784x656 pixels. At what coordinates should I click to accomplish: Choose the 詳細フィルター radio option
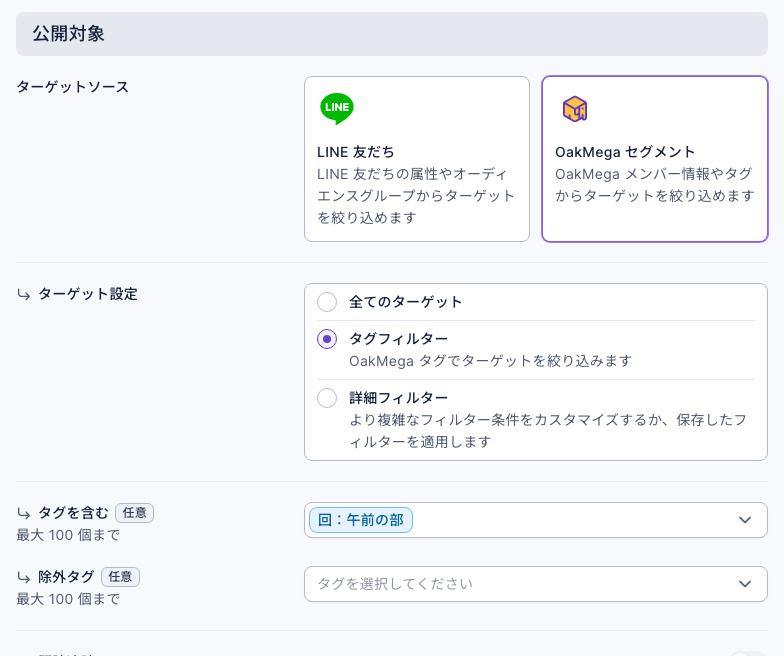(326, 398)
